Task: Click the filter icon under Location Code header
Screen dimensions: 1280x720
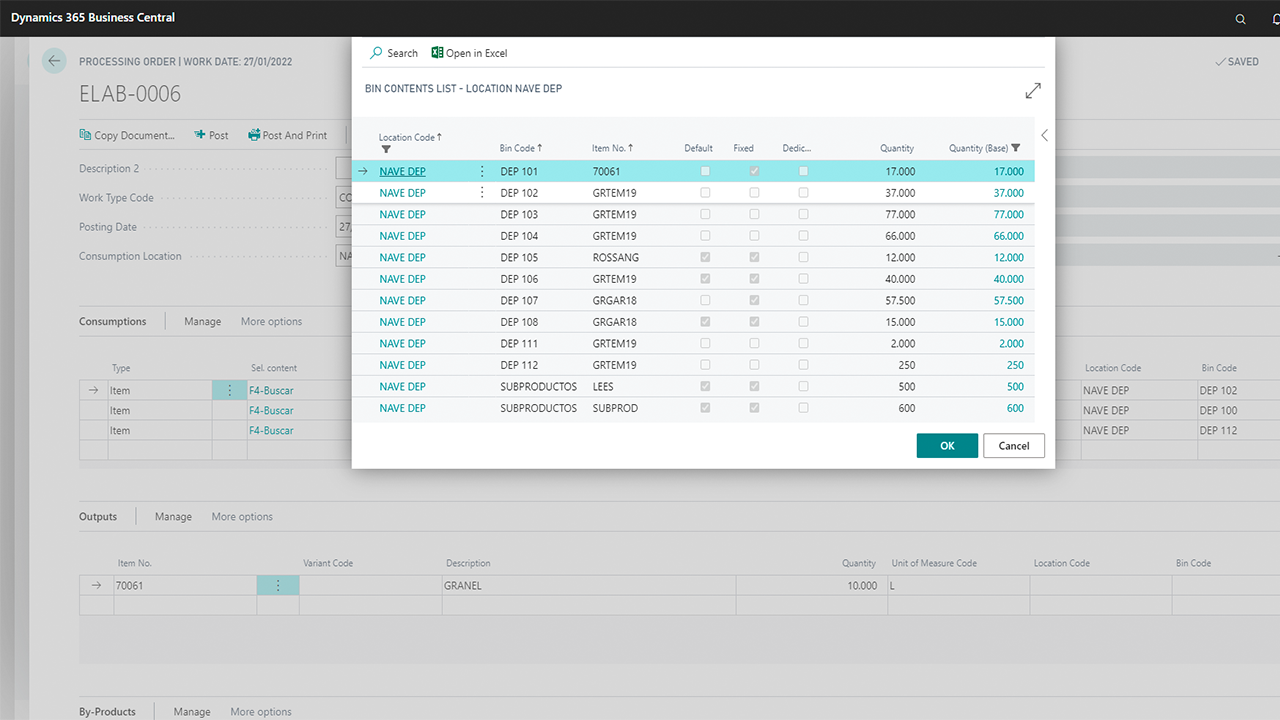Action: (x=386, y=150)
